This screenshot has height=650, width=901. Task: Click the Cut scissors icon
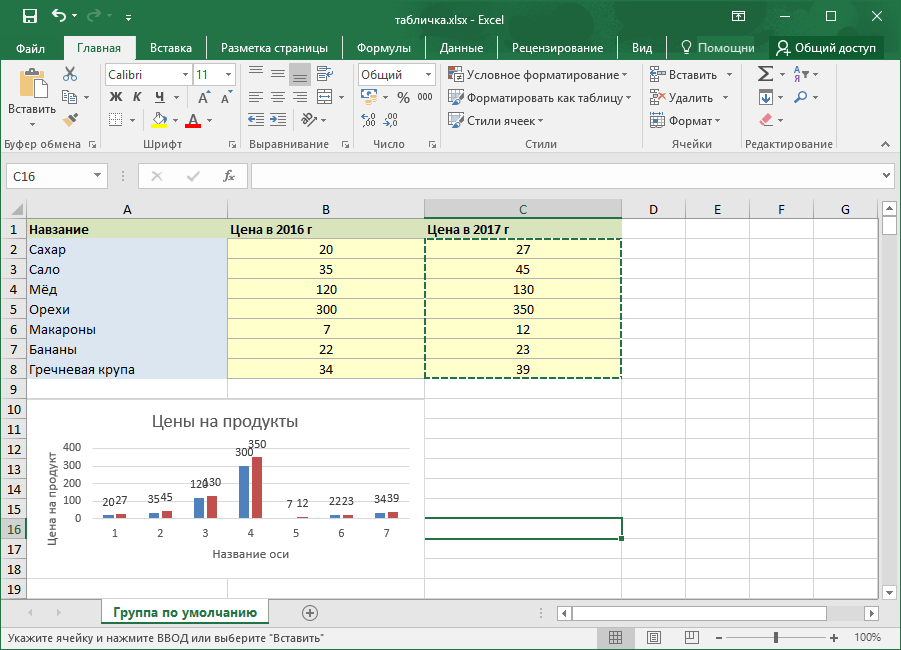(70, 74)
